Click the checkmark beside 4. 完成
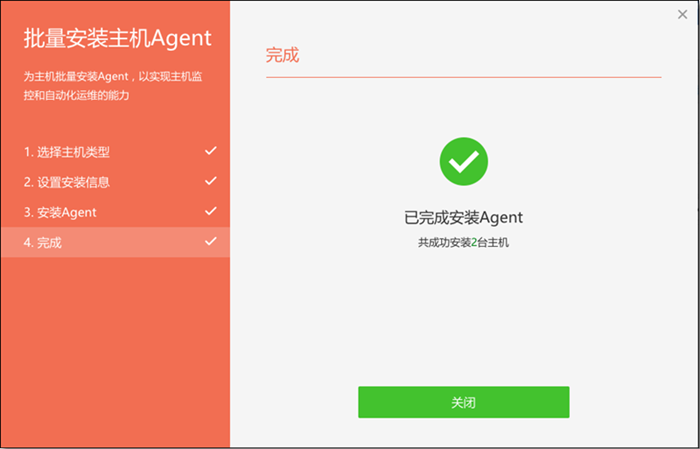Image resolution: width=700 pixels, height=449 pixels. 210,241
